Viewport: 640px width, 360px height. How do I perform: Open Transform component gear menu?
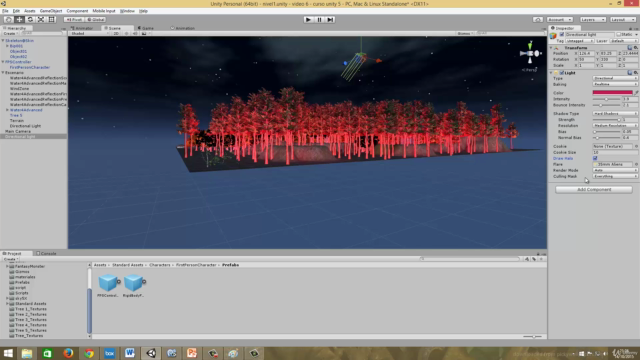point(636,48)
